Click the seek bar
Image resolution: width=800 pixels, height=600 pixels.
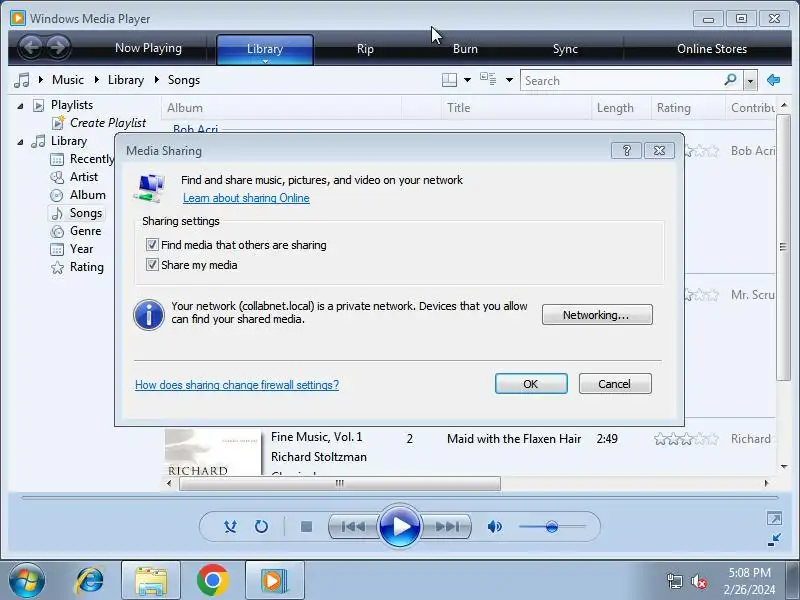coord(400,497)
